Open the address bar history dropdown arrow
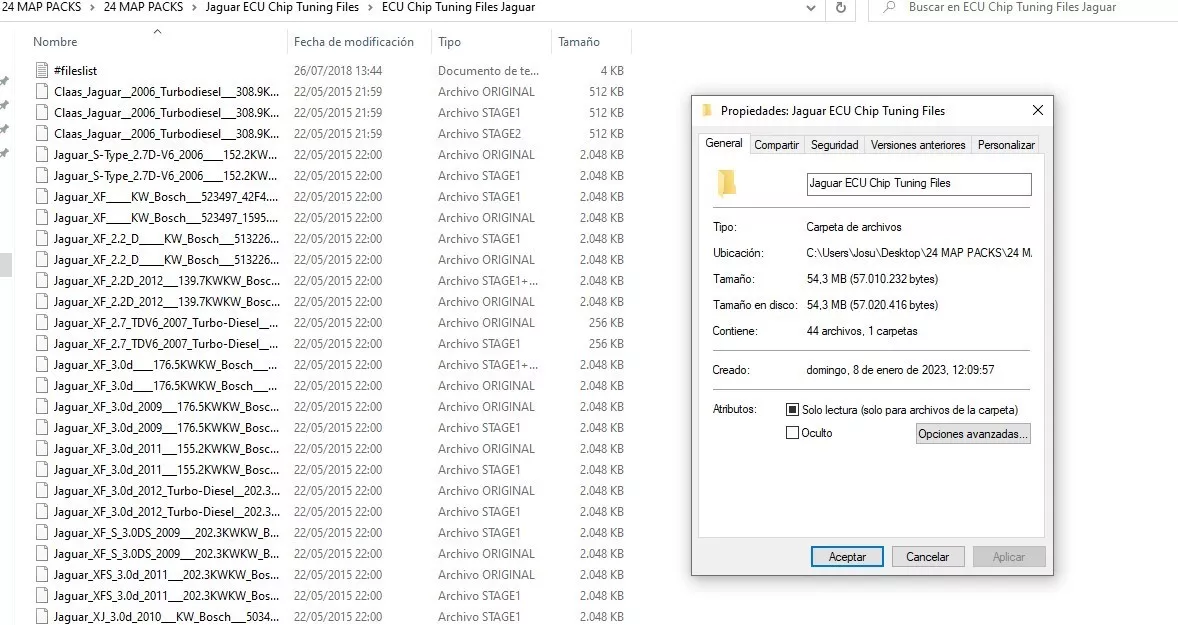Screen dimensions: 1178x625 [x=811, y=8]
